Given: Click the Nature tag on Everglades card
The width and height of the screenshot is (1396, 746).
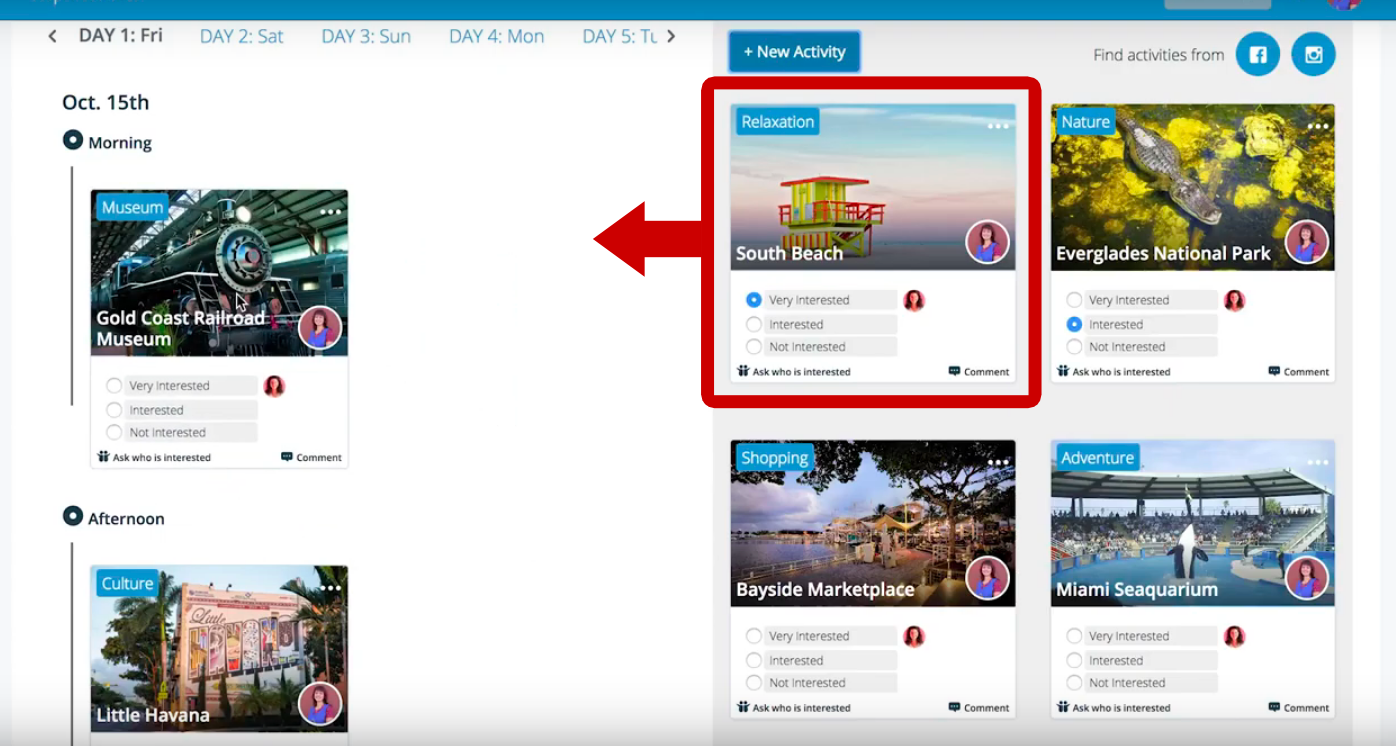Looking at the screenshot, I should [1085, 122].
